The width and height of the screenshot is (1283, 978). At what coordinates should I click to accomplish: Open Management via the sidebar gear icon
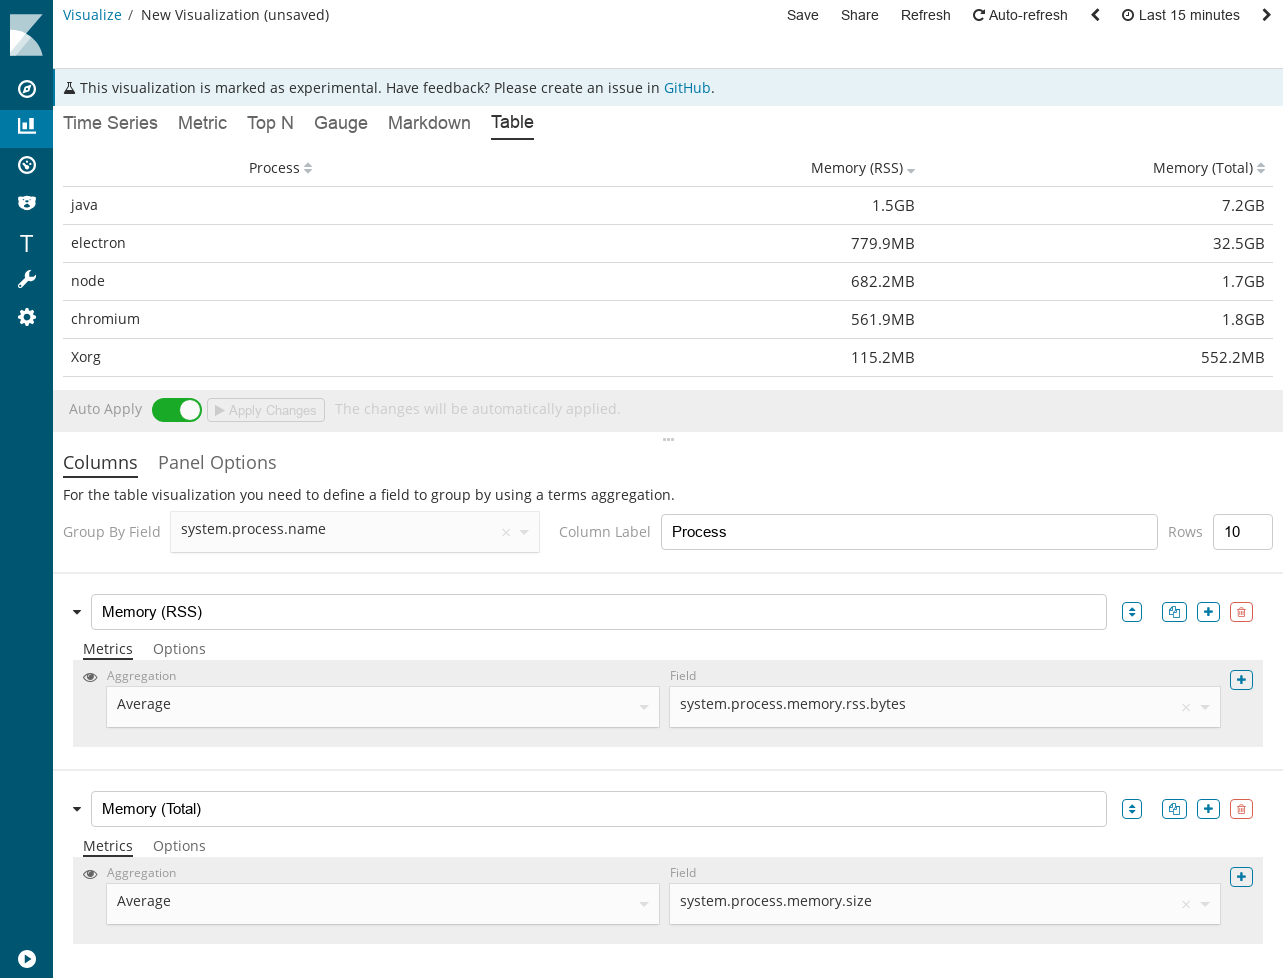pos(27,317)
